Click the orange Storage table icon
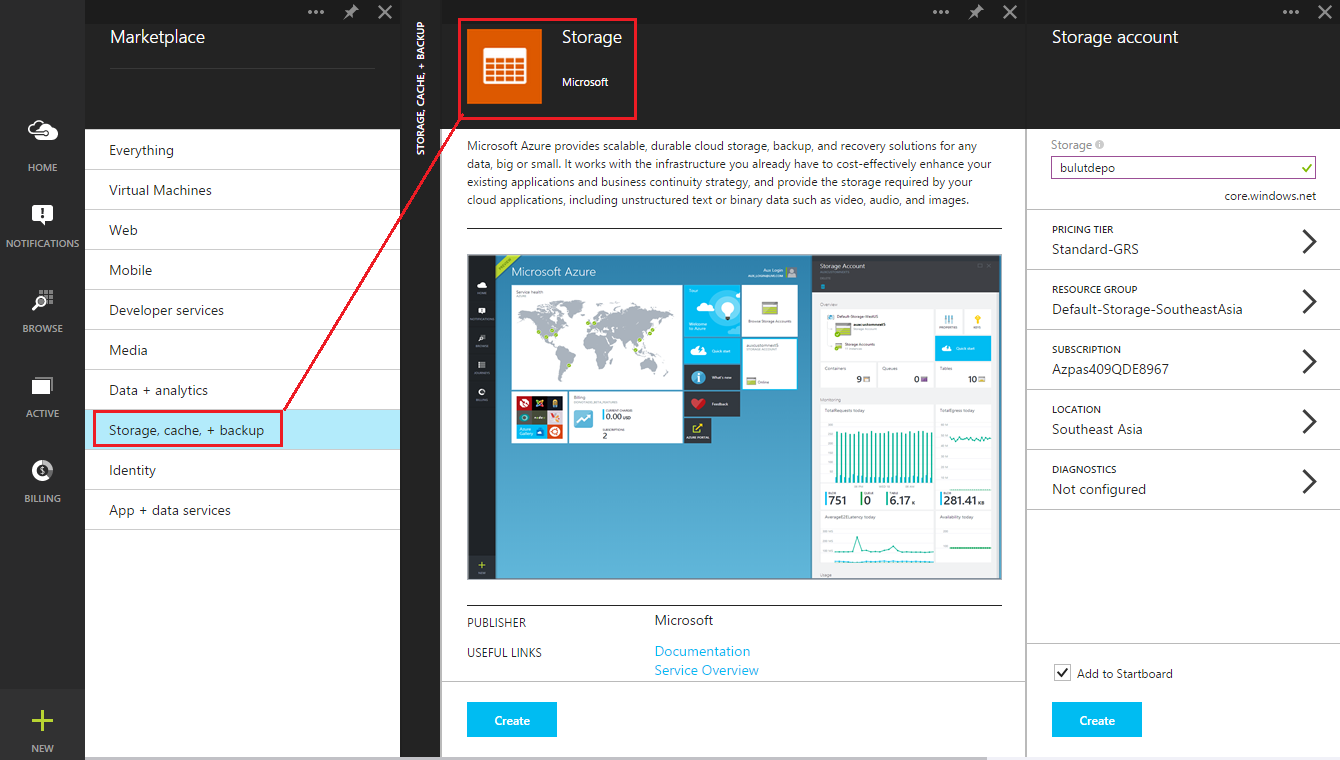This screenshot has width=1340, height=760. pyautogui.click(x=504, y=66)
